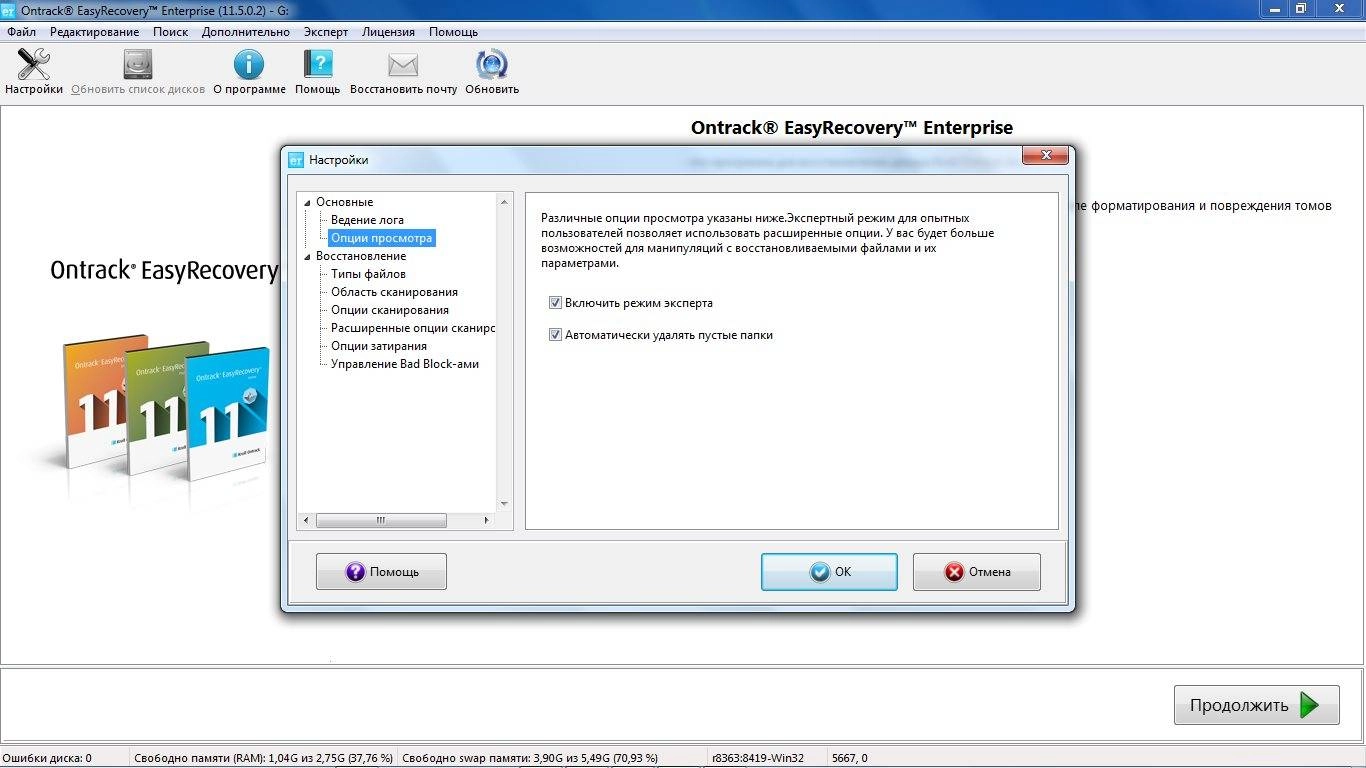Enable Включить режим эксперта checkbox
Image resolution: width=1366 pixels, height=768 pixels.
555,303
